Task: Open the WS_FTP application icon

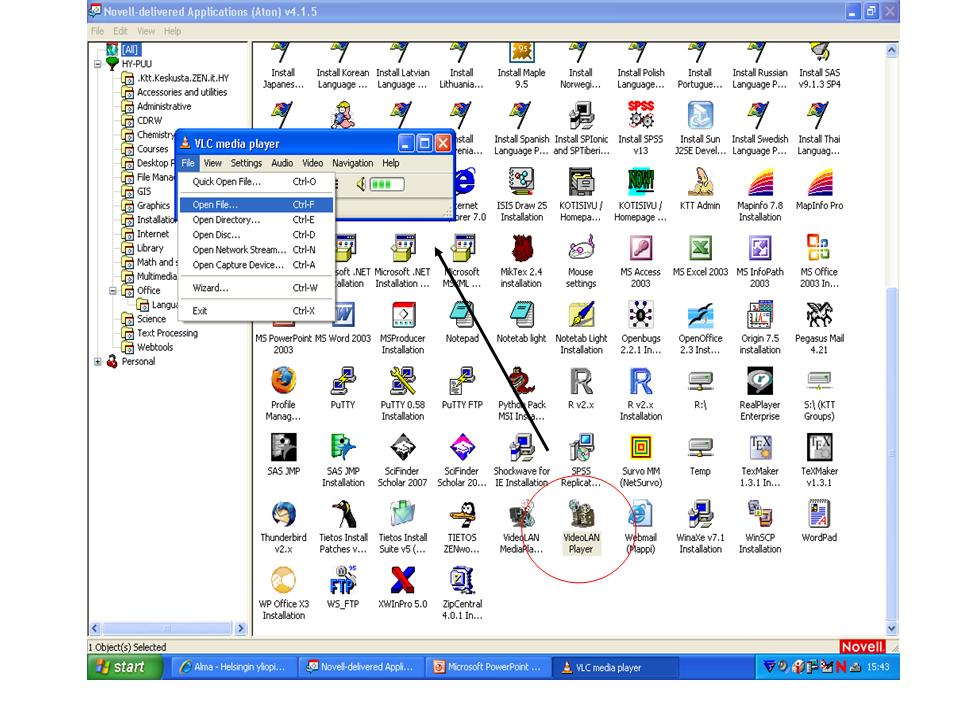Action: coord(343,580)
